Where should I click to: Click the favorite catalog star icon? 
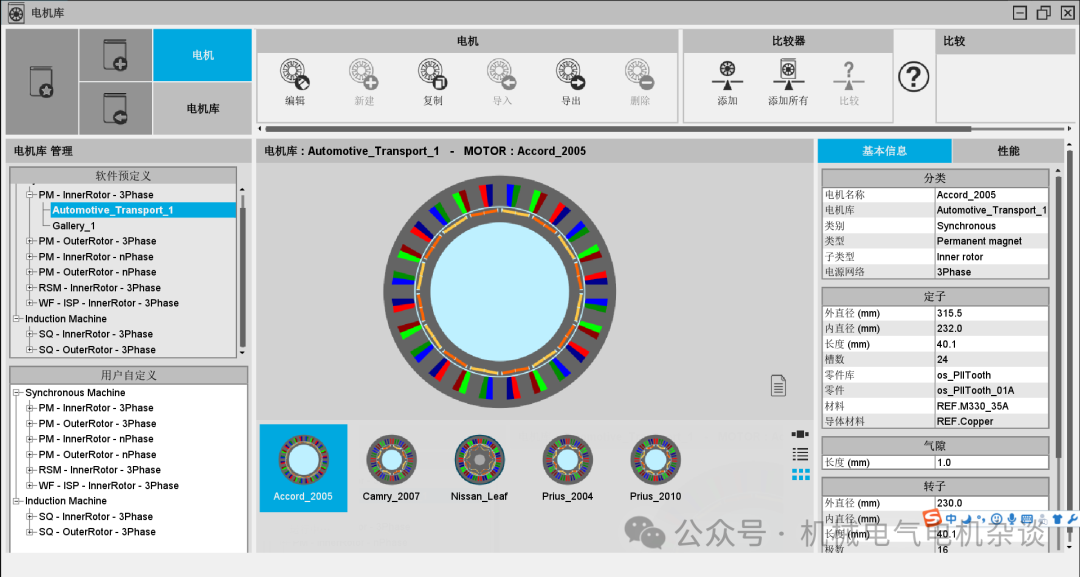pos(41,82)
